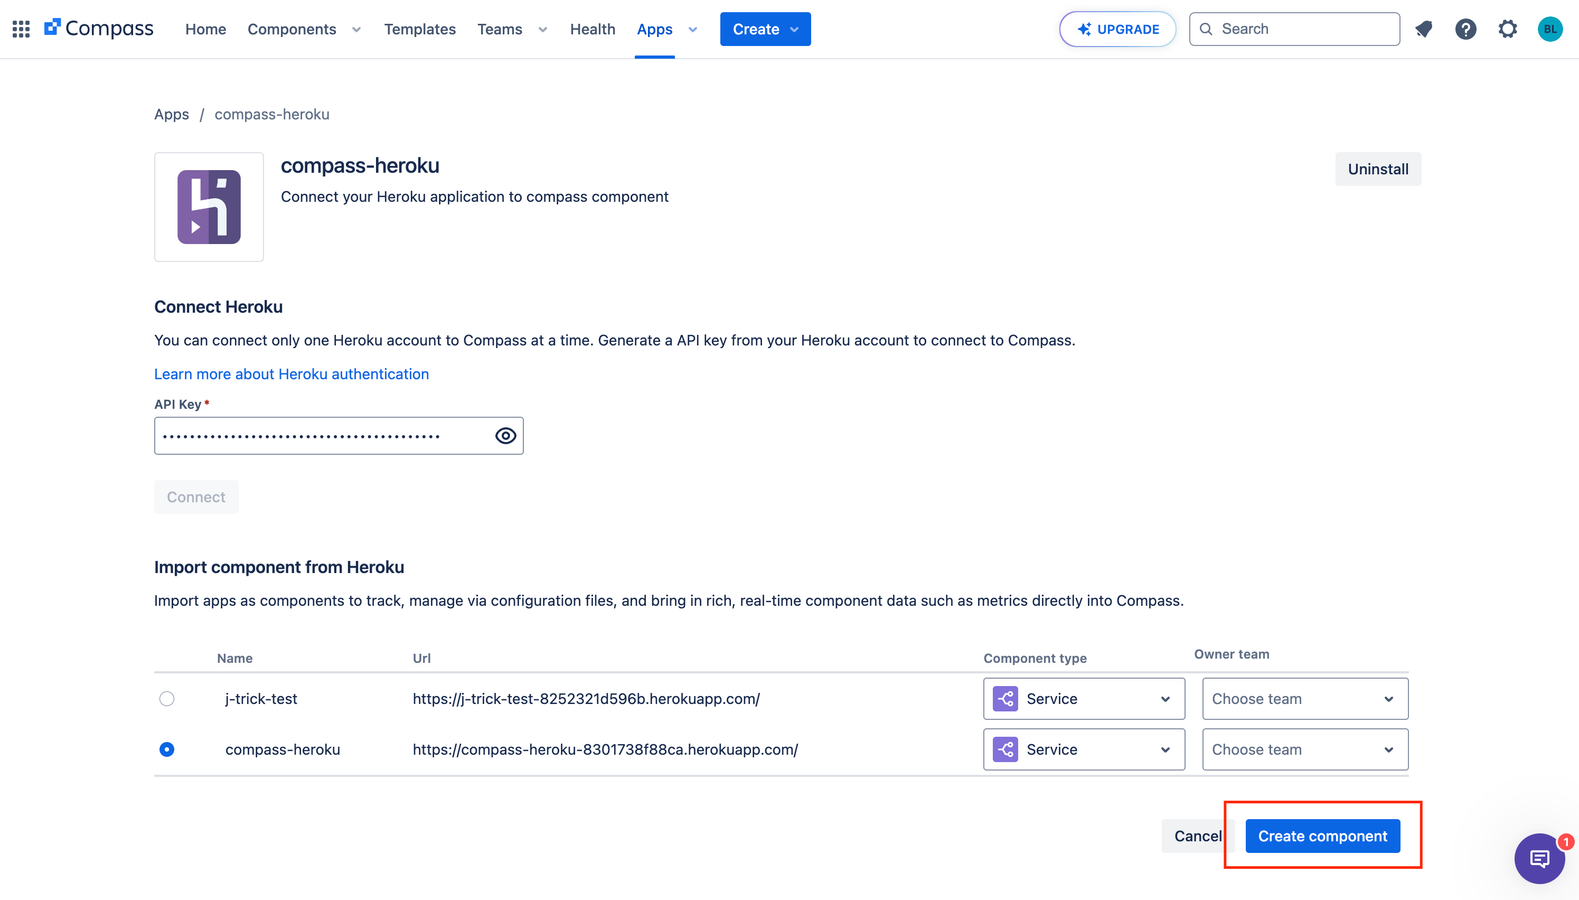Expand the Teams menu chevron

click(543, 30)
